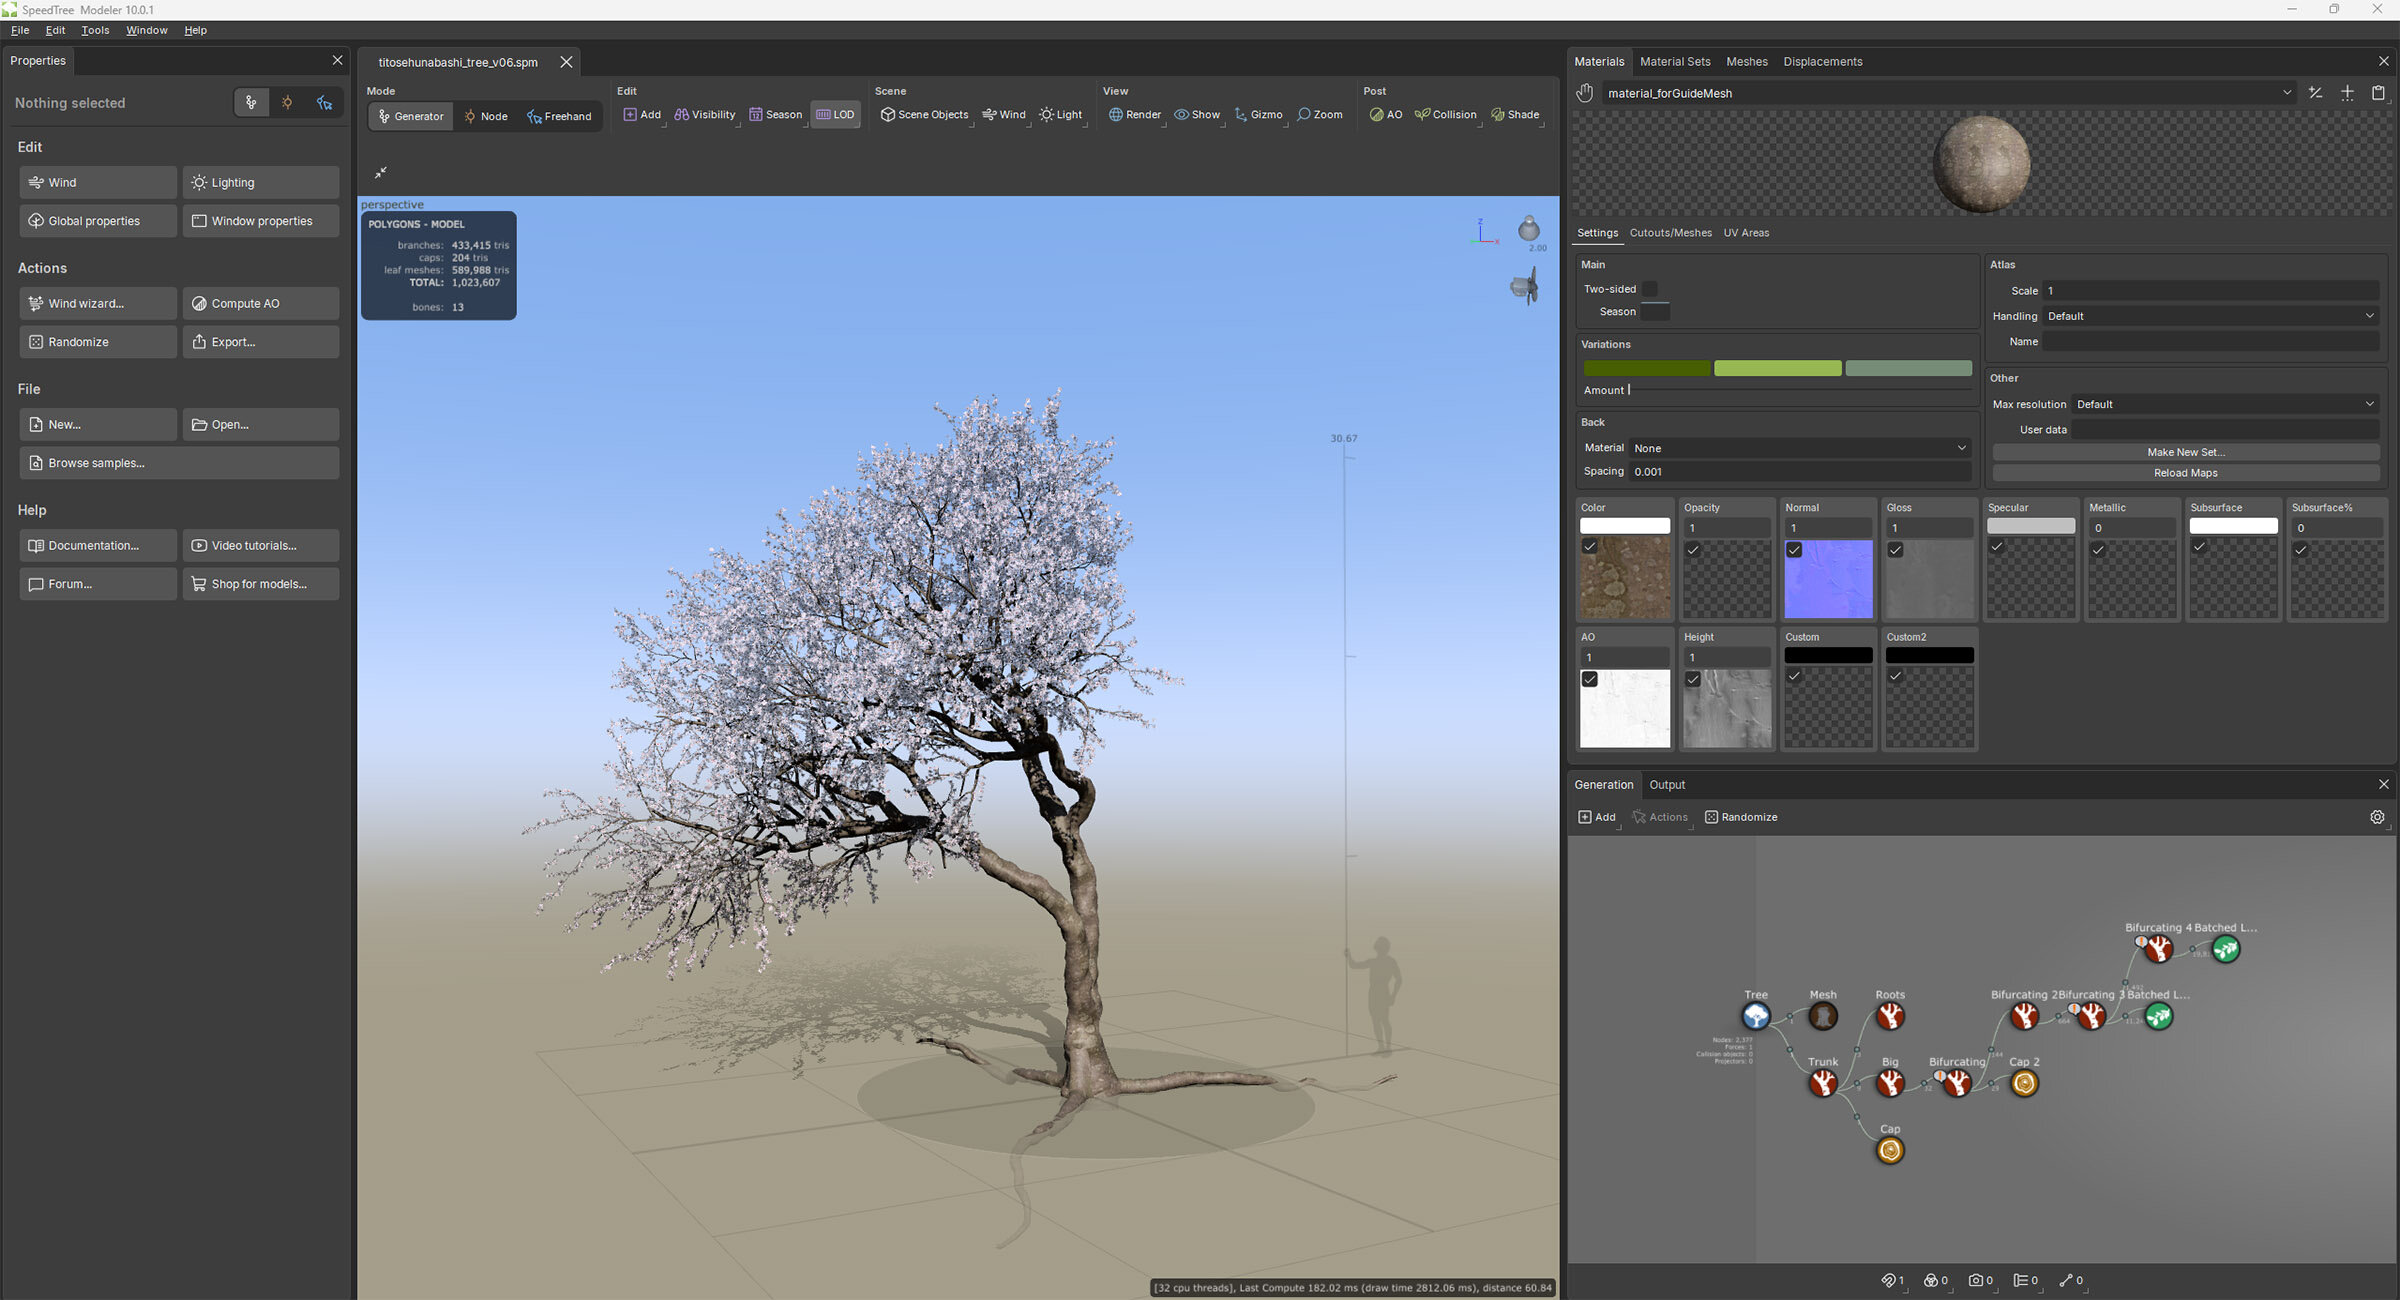Toggle the AO map checkbox
The width and height of the screenshot is (2400, 1300).
(x=1590, y=679)
